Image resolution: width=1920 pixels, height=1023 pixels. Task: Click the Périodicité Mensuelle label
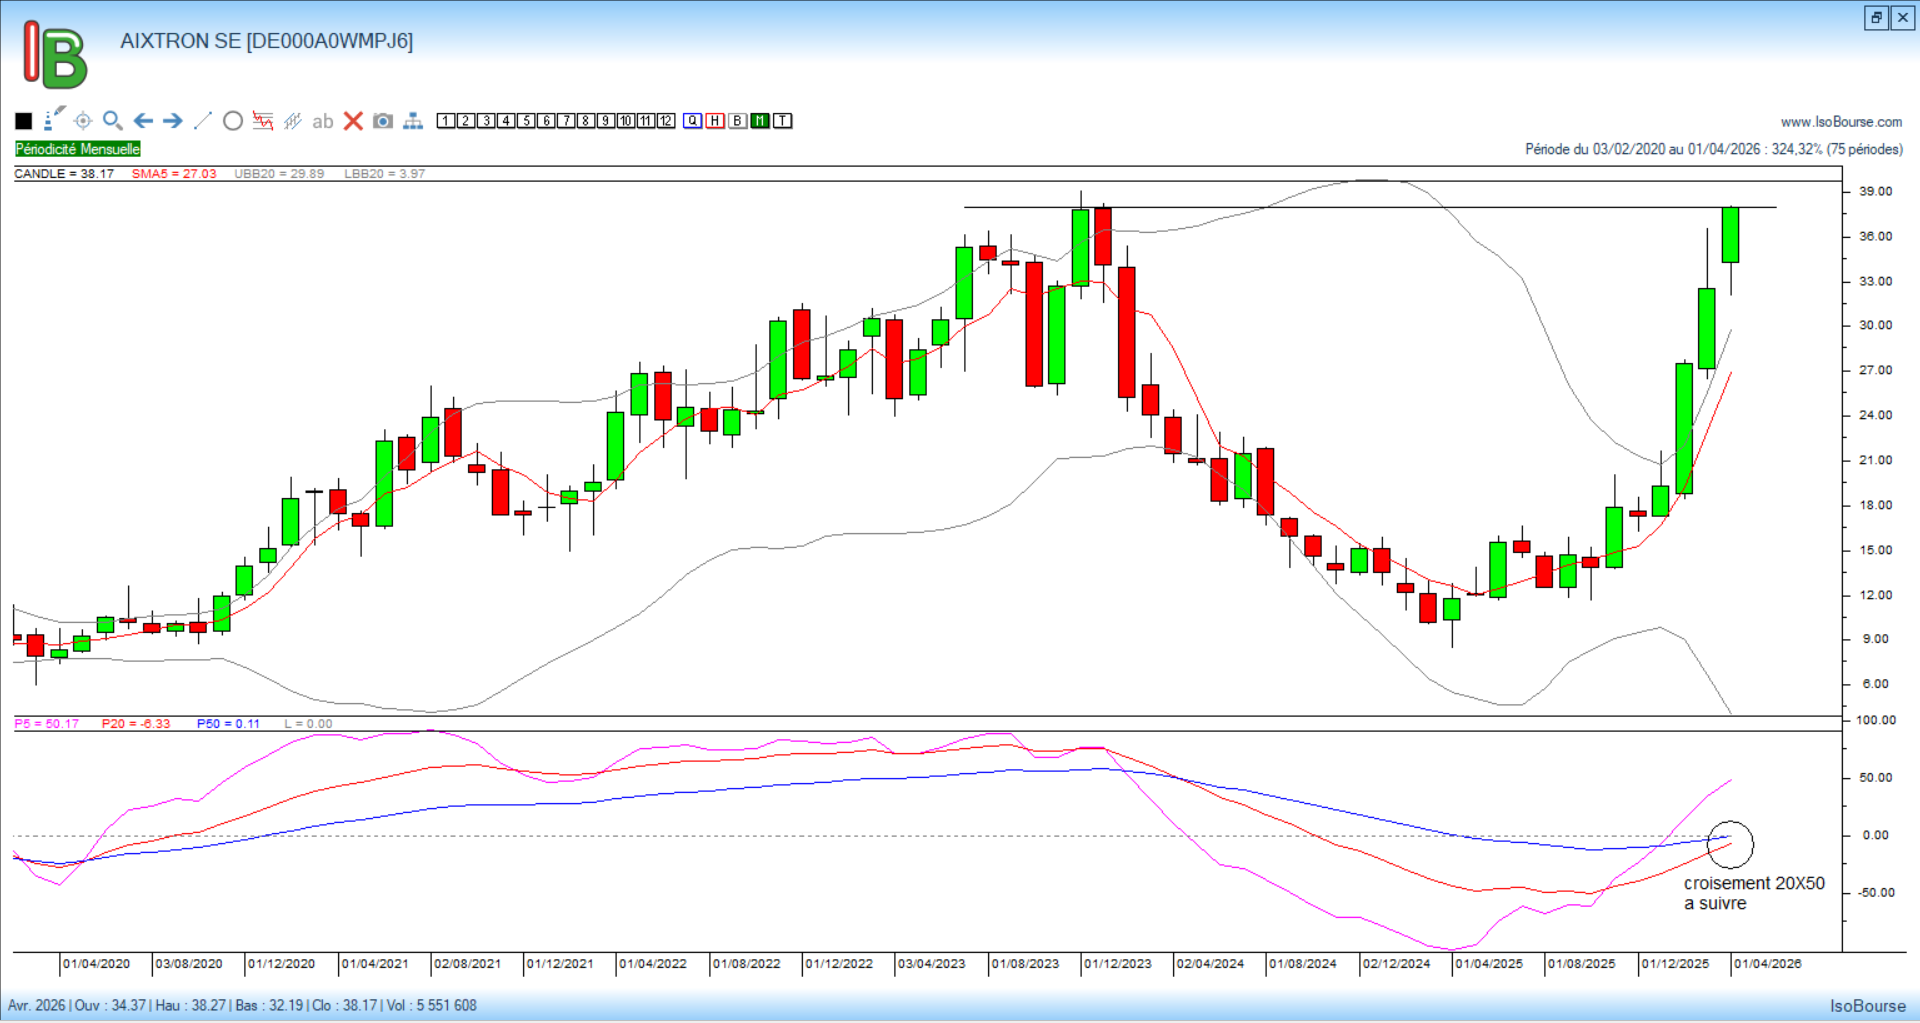pos(78,149)
